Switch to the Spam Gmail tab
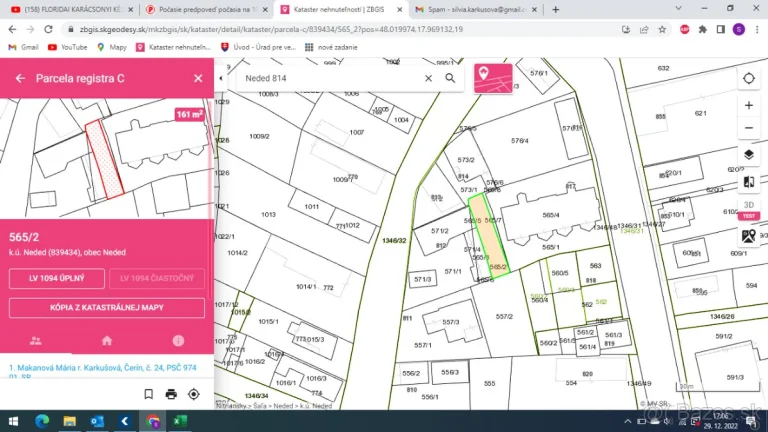The width and height of the screenshot is (768, 432). coord(473,9)
